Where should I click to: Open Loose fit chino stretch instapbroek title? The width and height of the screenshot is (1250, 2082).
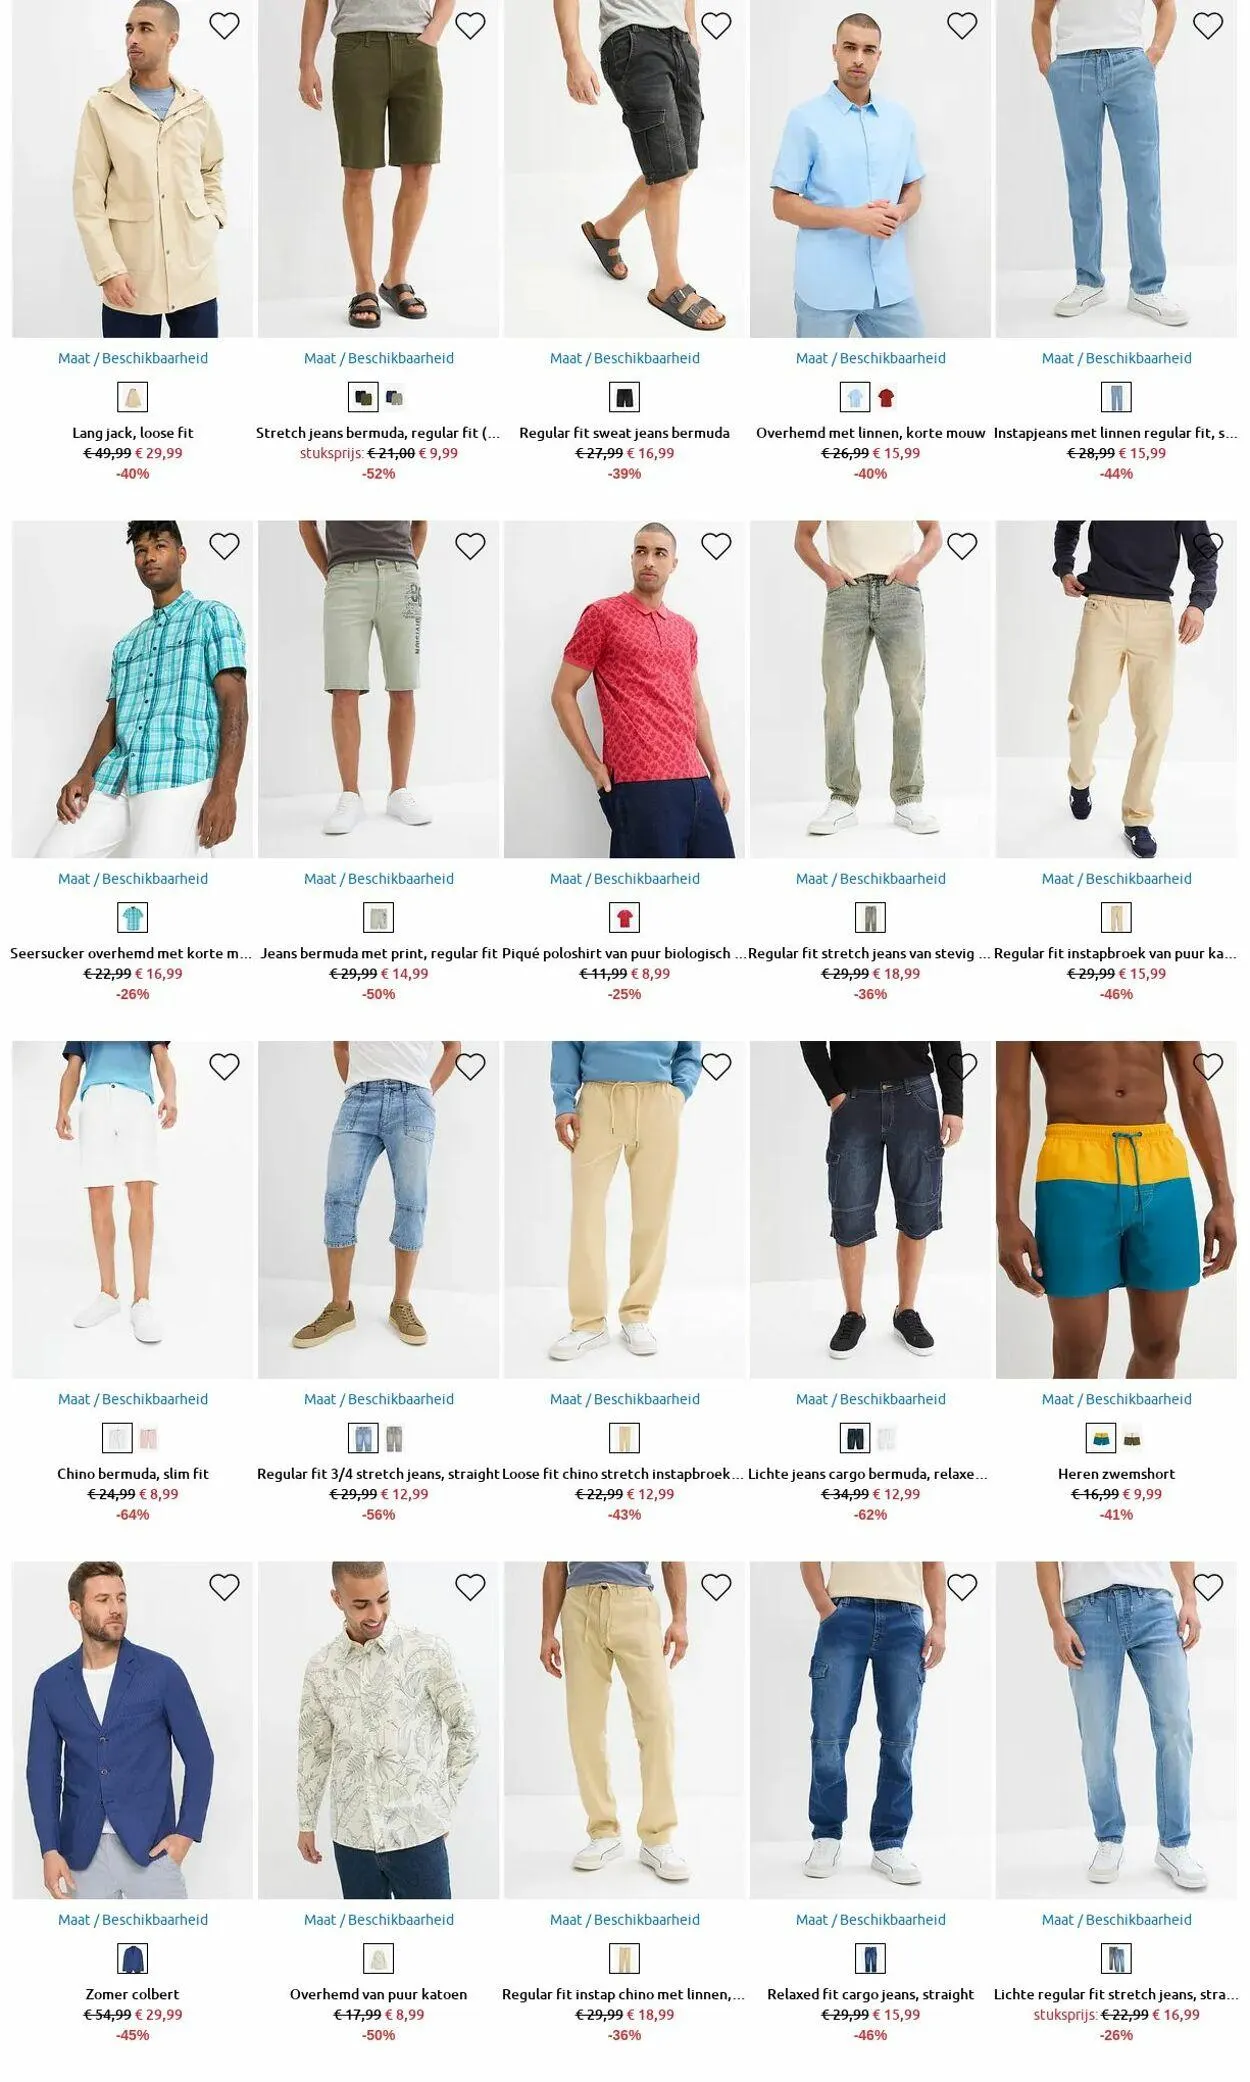[x=624, y=1473]
